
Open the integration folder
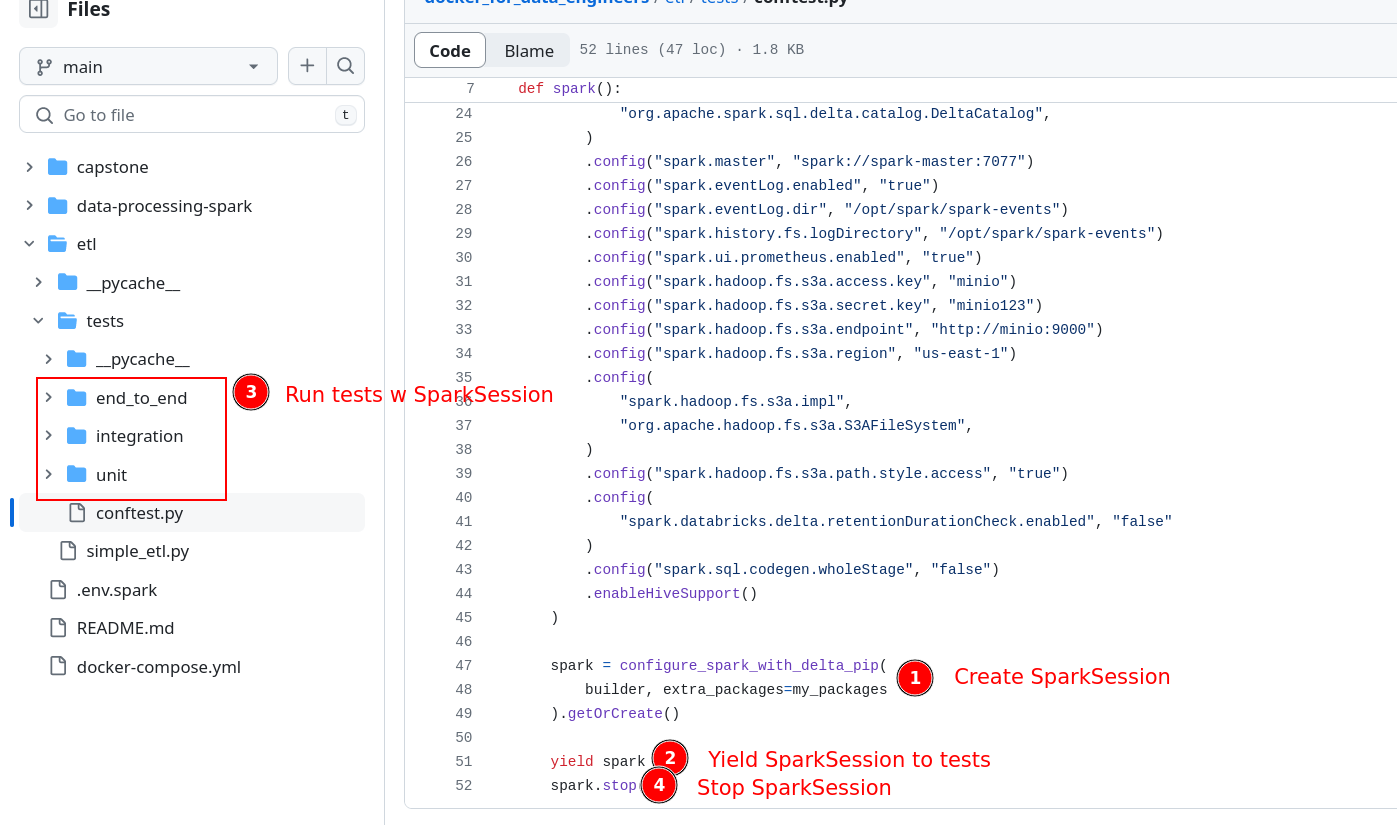[x=139, y=436]
